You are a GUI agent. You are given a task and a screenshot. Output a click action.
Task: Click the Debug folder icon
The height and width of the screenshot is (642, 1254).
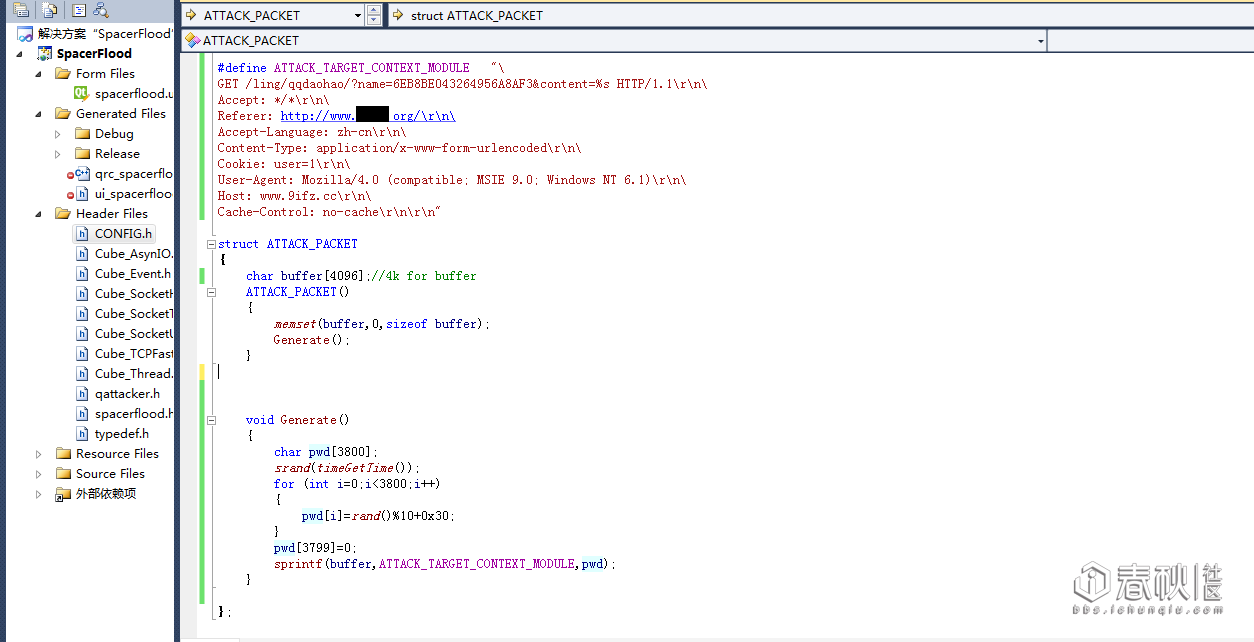(83, 133)
